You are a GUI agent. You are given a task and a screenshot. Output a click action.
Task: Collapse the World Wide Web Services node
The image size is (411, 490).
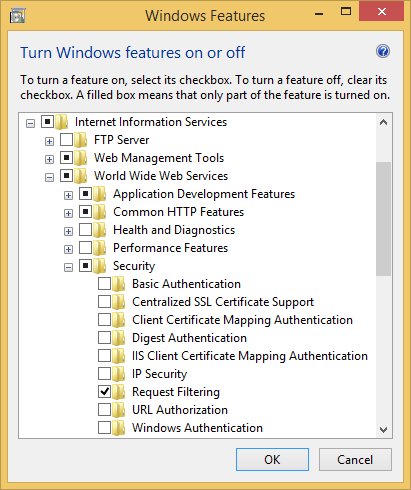[49, 178]
